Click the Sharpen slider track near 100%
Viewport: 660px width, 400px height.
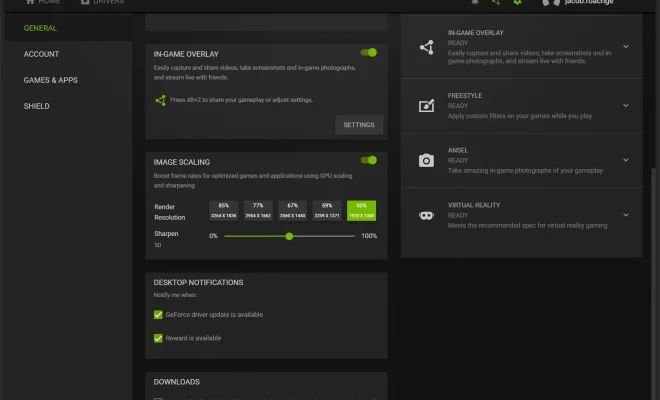point(351,236)
